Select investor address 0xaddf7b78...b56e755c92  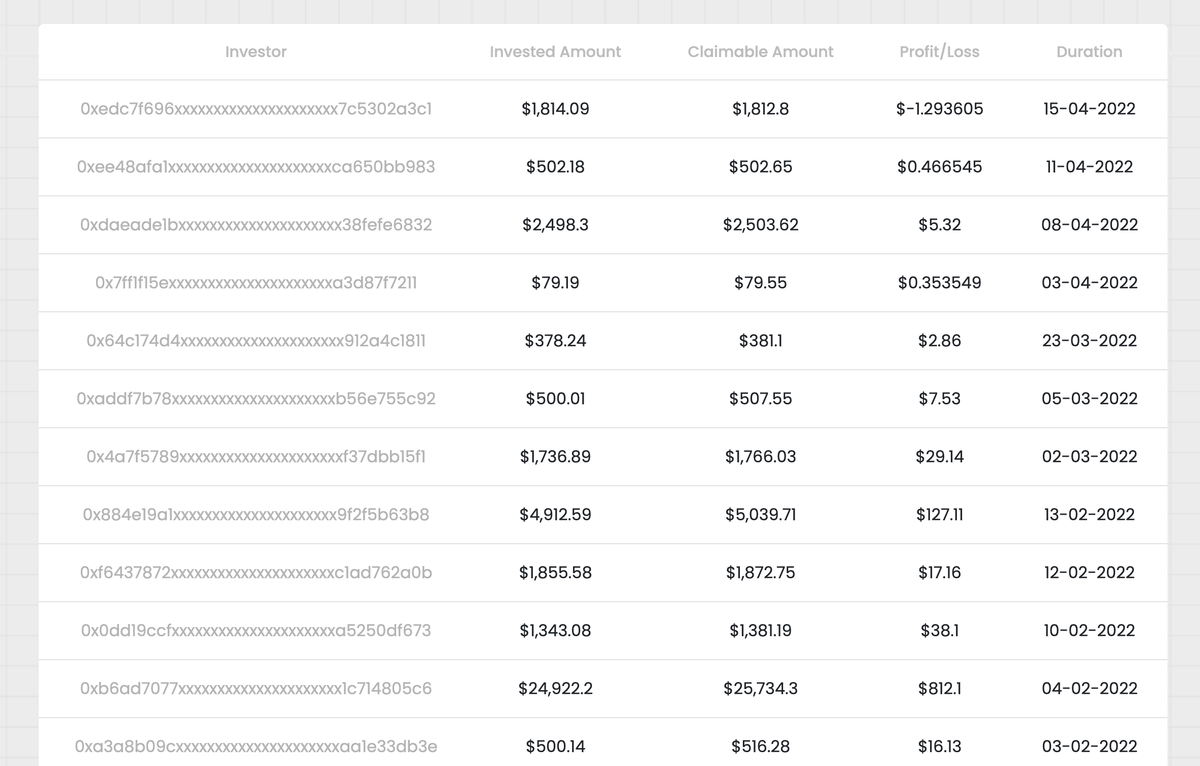tap(256, 399)
